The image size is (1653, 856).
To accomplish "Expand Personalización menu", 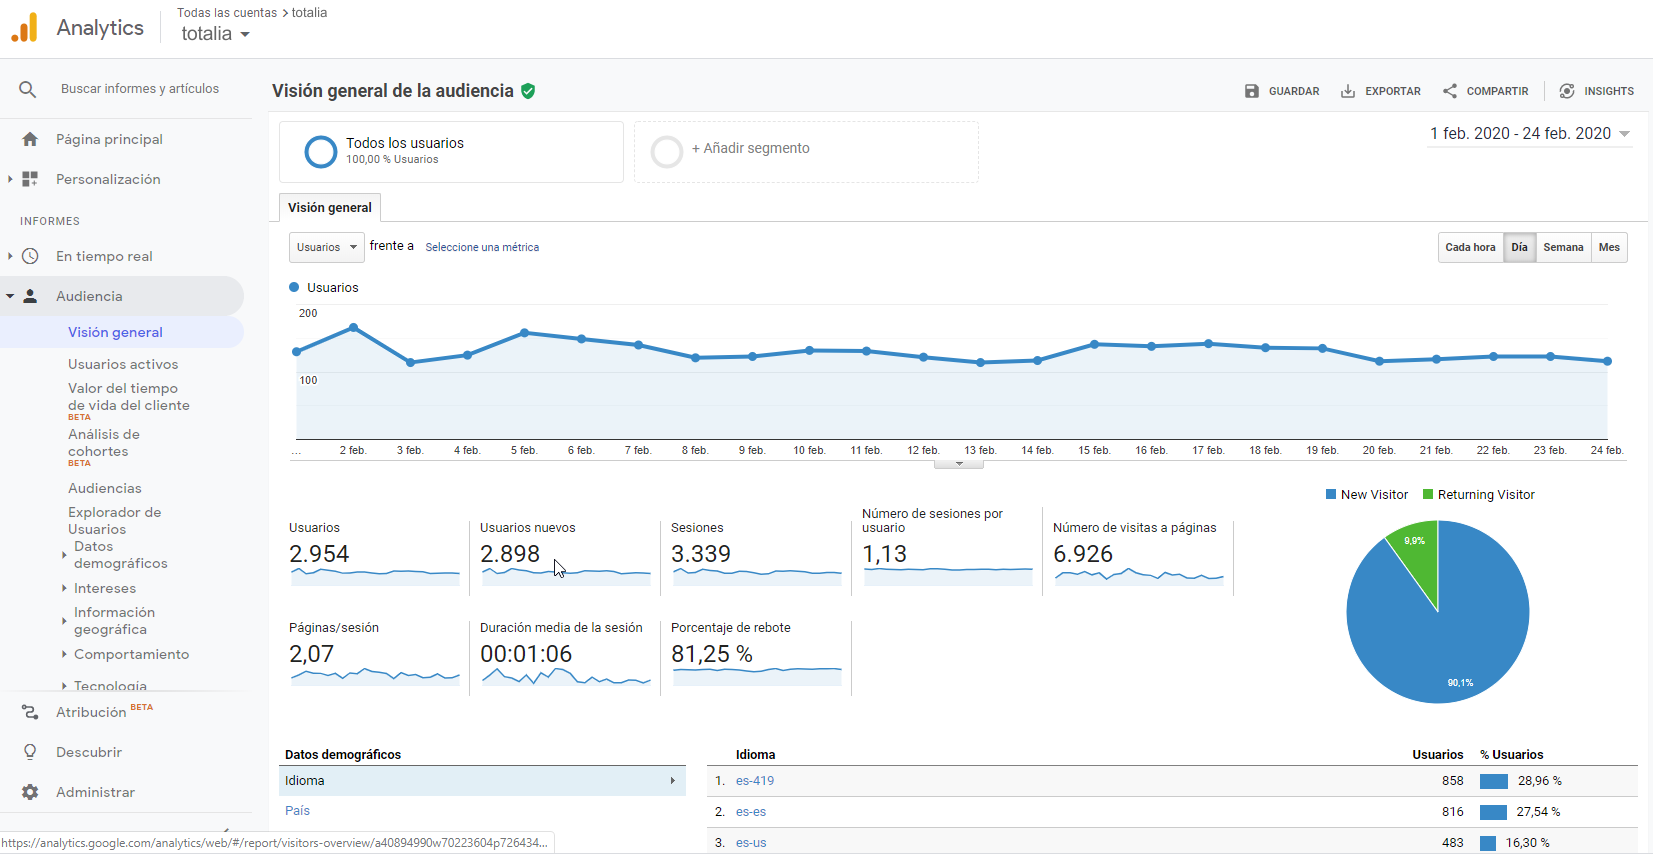I will tap(10, 179).
